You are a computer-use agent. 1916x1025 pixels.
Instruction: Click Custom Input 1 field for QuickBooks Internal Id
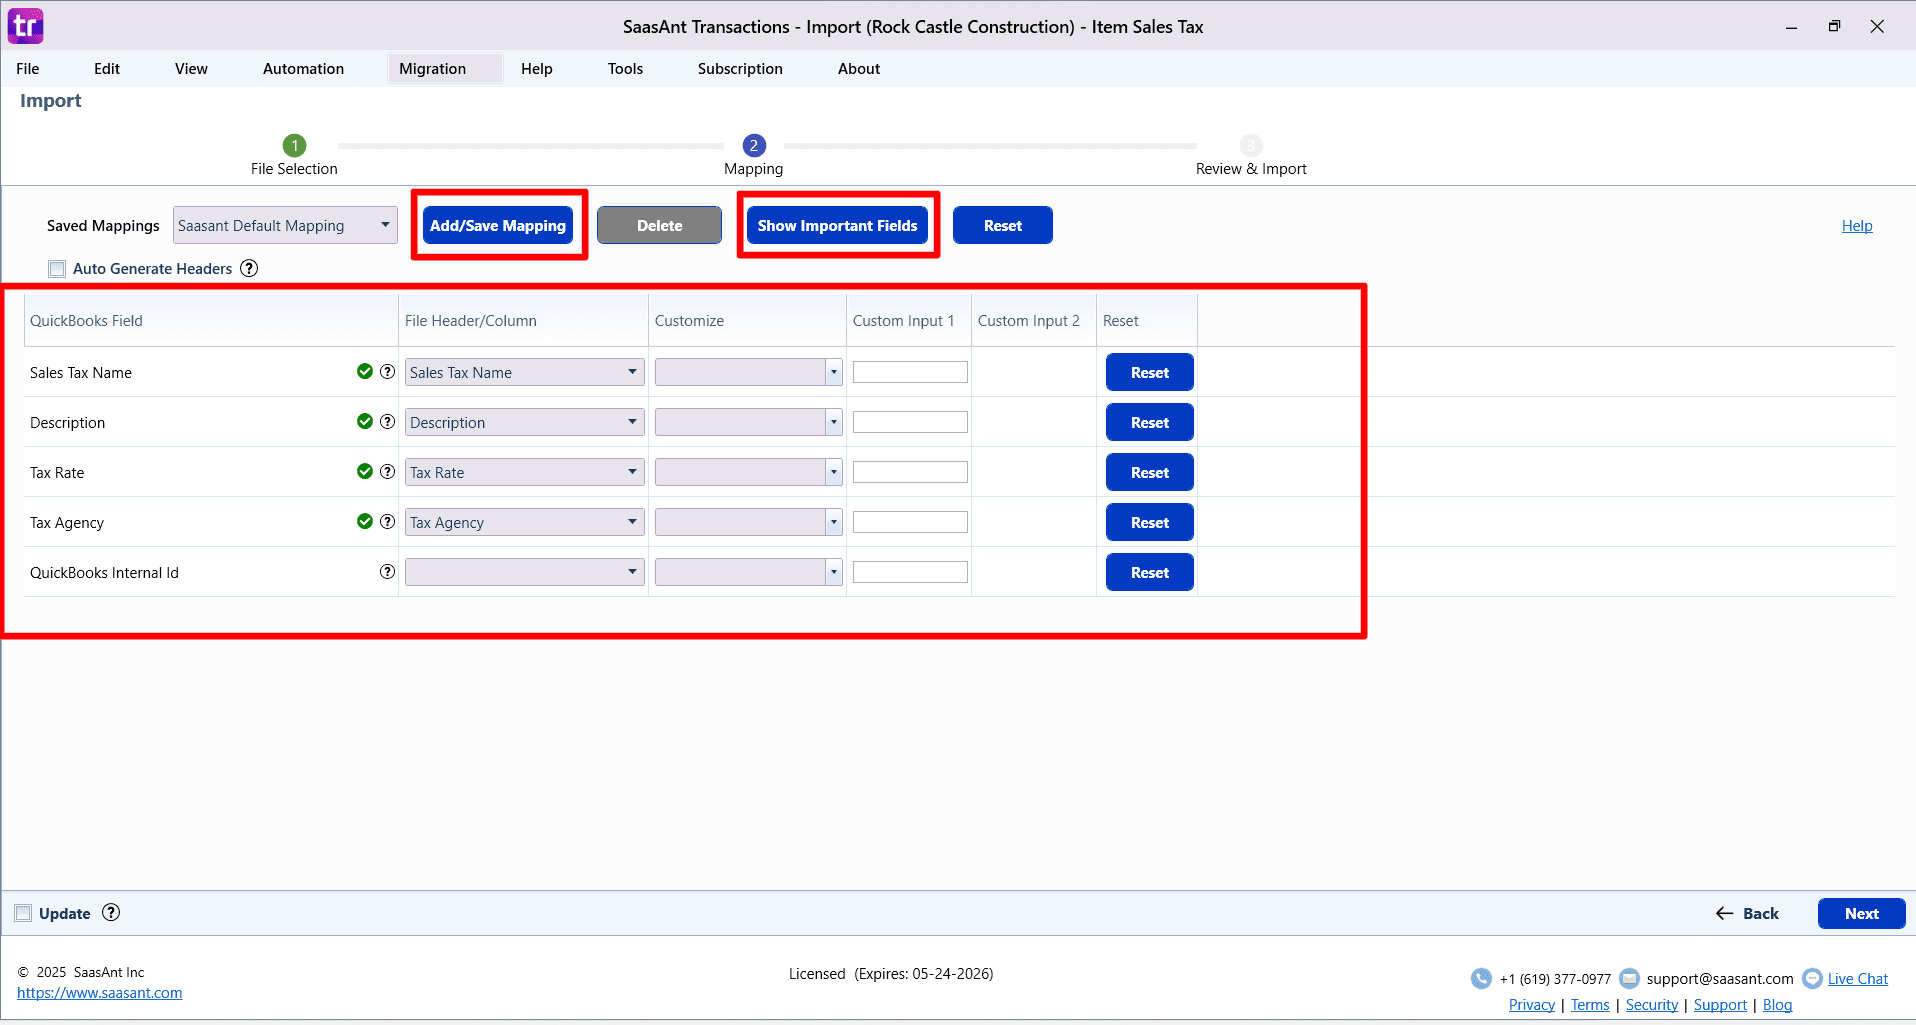[x=910, y=572]
